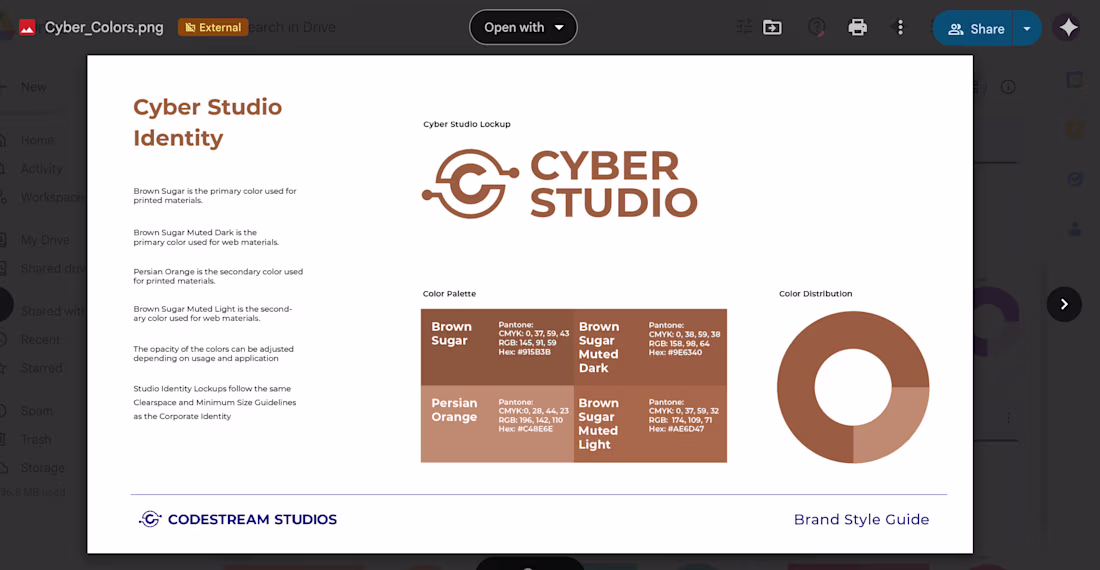Click the 'Brown Sugar is the primary color' paragraph
Screen dimensions: 1100x570
[x=215, y=196]
